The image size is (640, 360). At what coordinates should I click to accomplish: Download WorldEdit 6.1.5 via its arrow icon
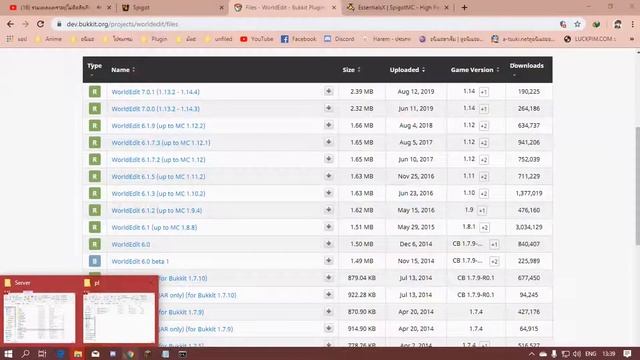coord(329,176)
